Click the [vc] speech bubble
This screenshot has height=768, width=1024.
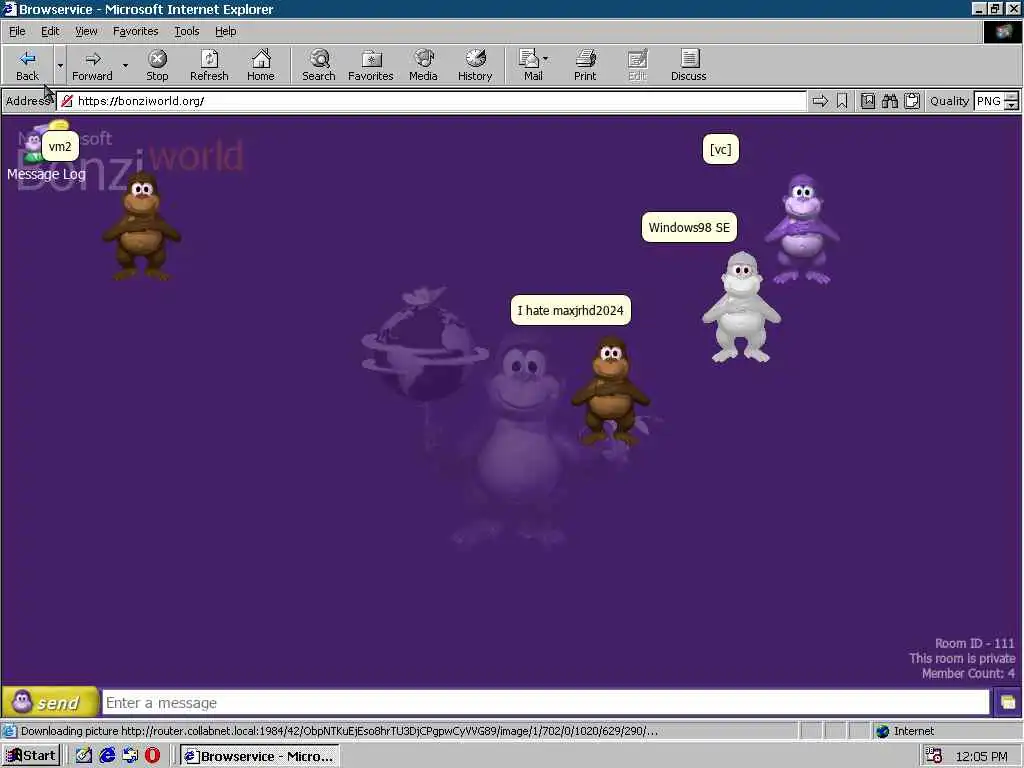point(720,150)
